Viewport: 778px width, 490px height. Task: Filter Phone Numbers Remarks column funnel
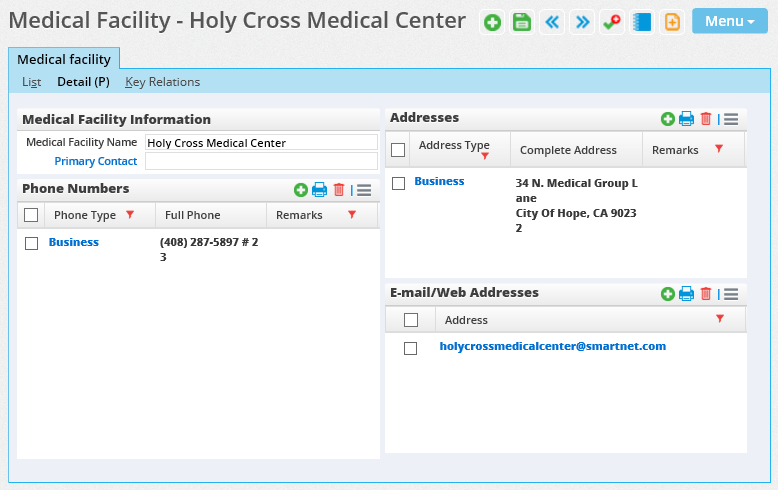[352, 215]
